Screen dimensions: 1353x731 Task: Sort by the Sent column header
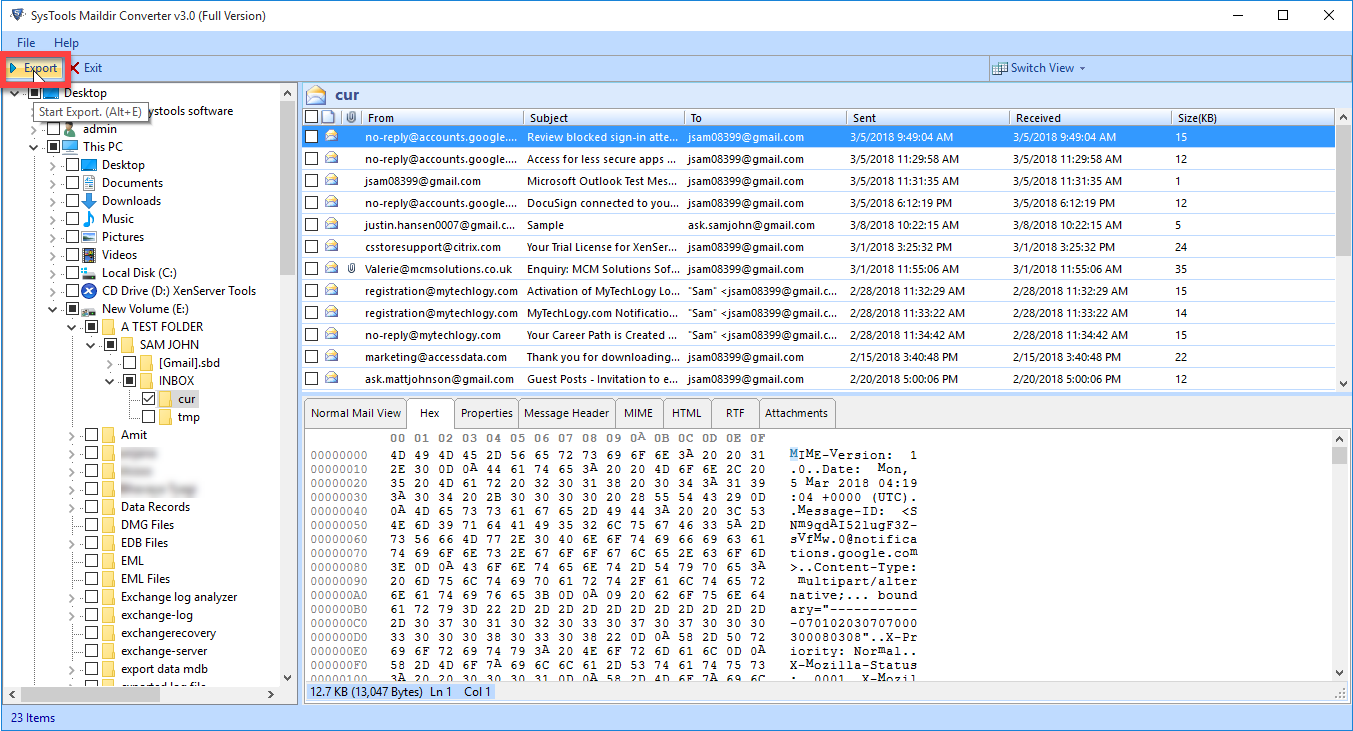tap(928, 118)
